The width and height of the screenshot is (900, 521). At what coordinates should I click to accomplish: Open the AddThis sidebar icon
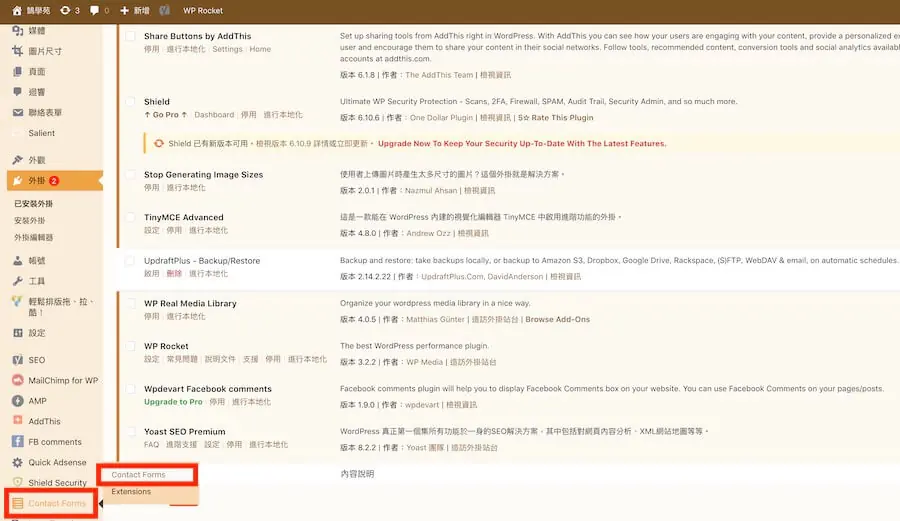pos(18,421)
